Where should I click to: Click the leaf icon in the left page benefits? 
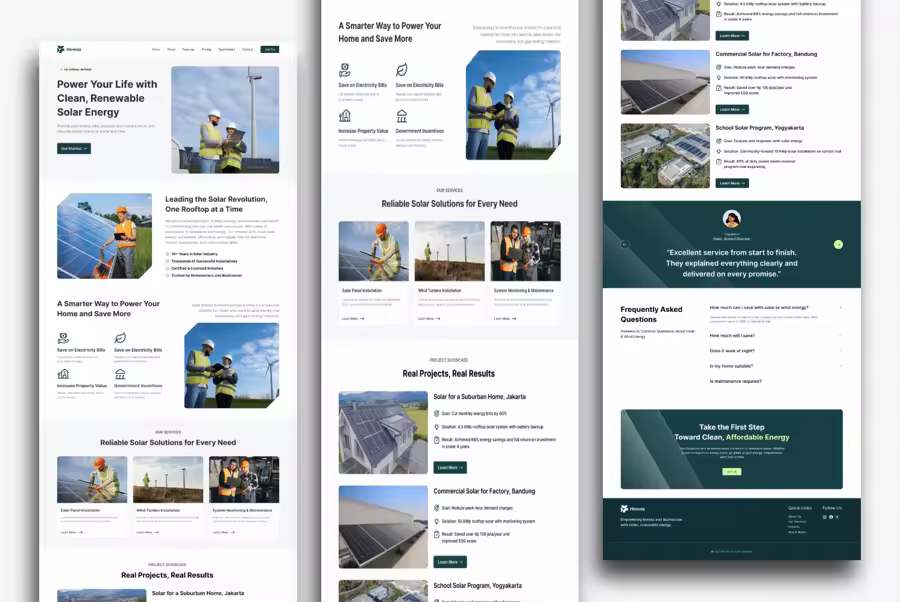pos(120,338)
